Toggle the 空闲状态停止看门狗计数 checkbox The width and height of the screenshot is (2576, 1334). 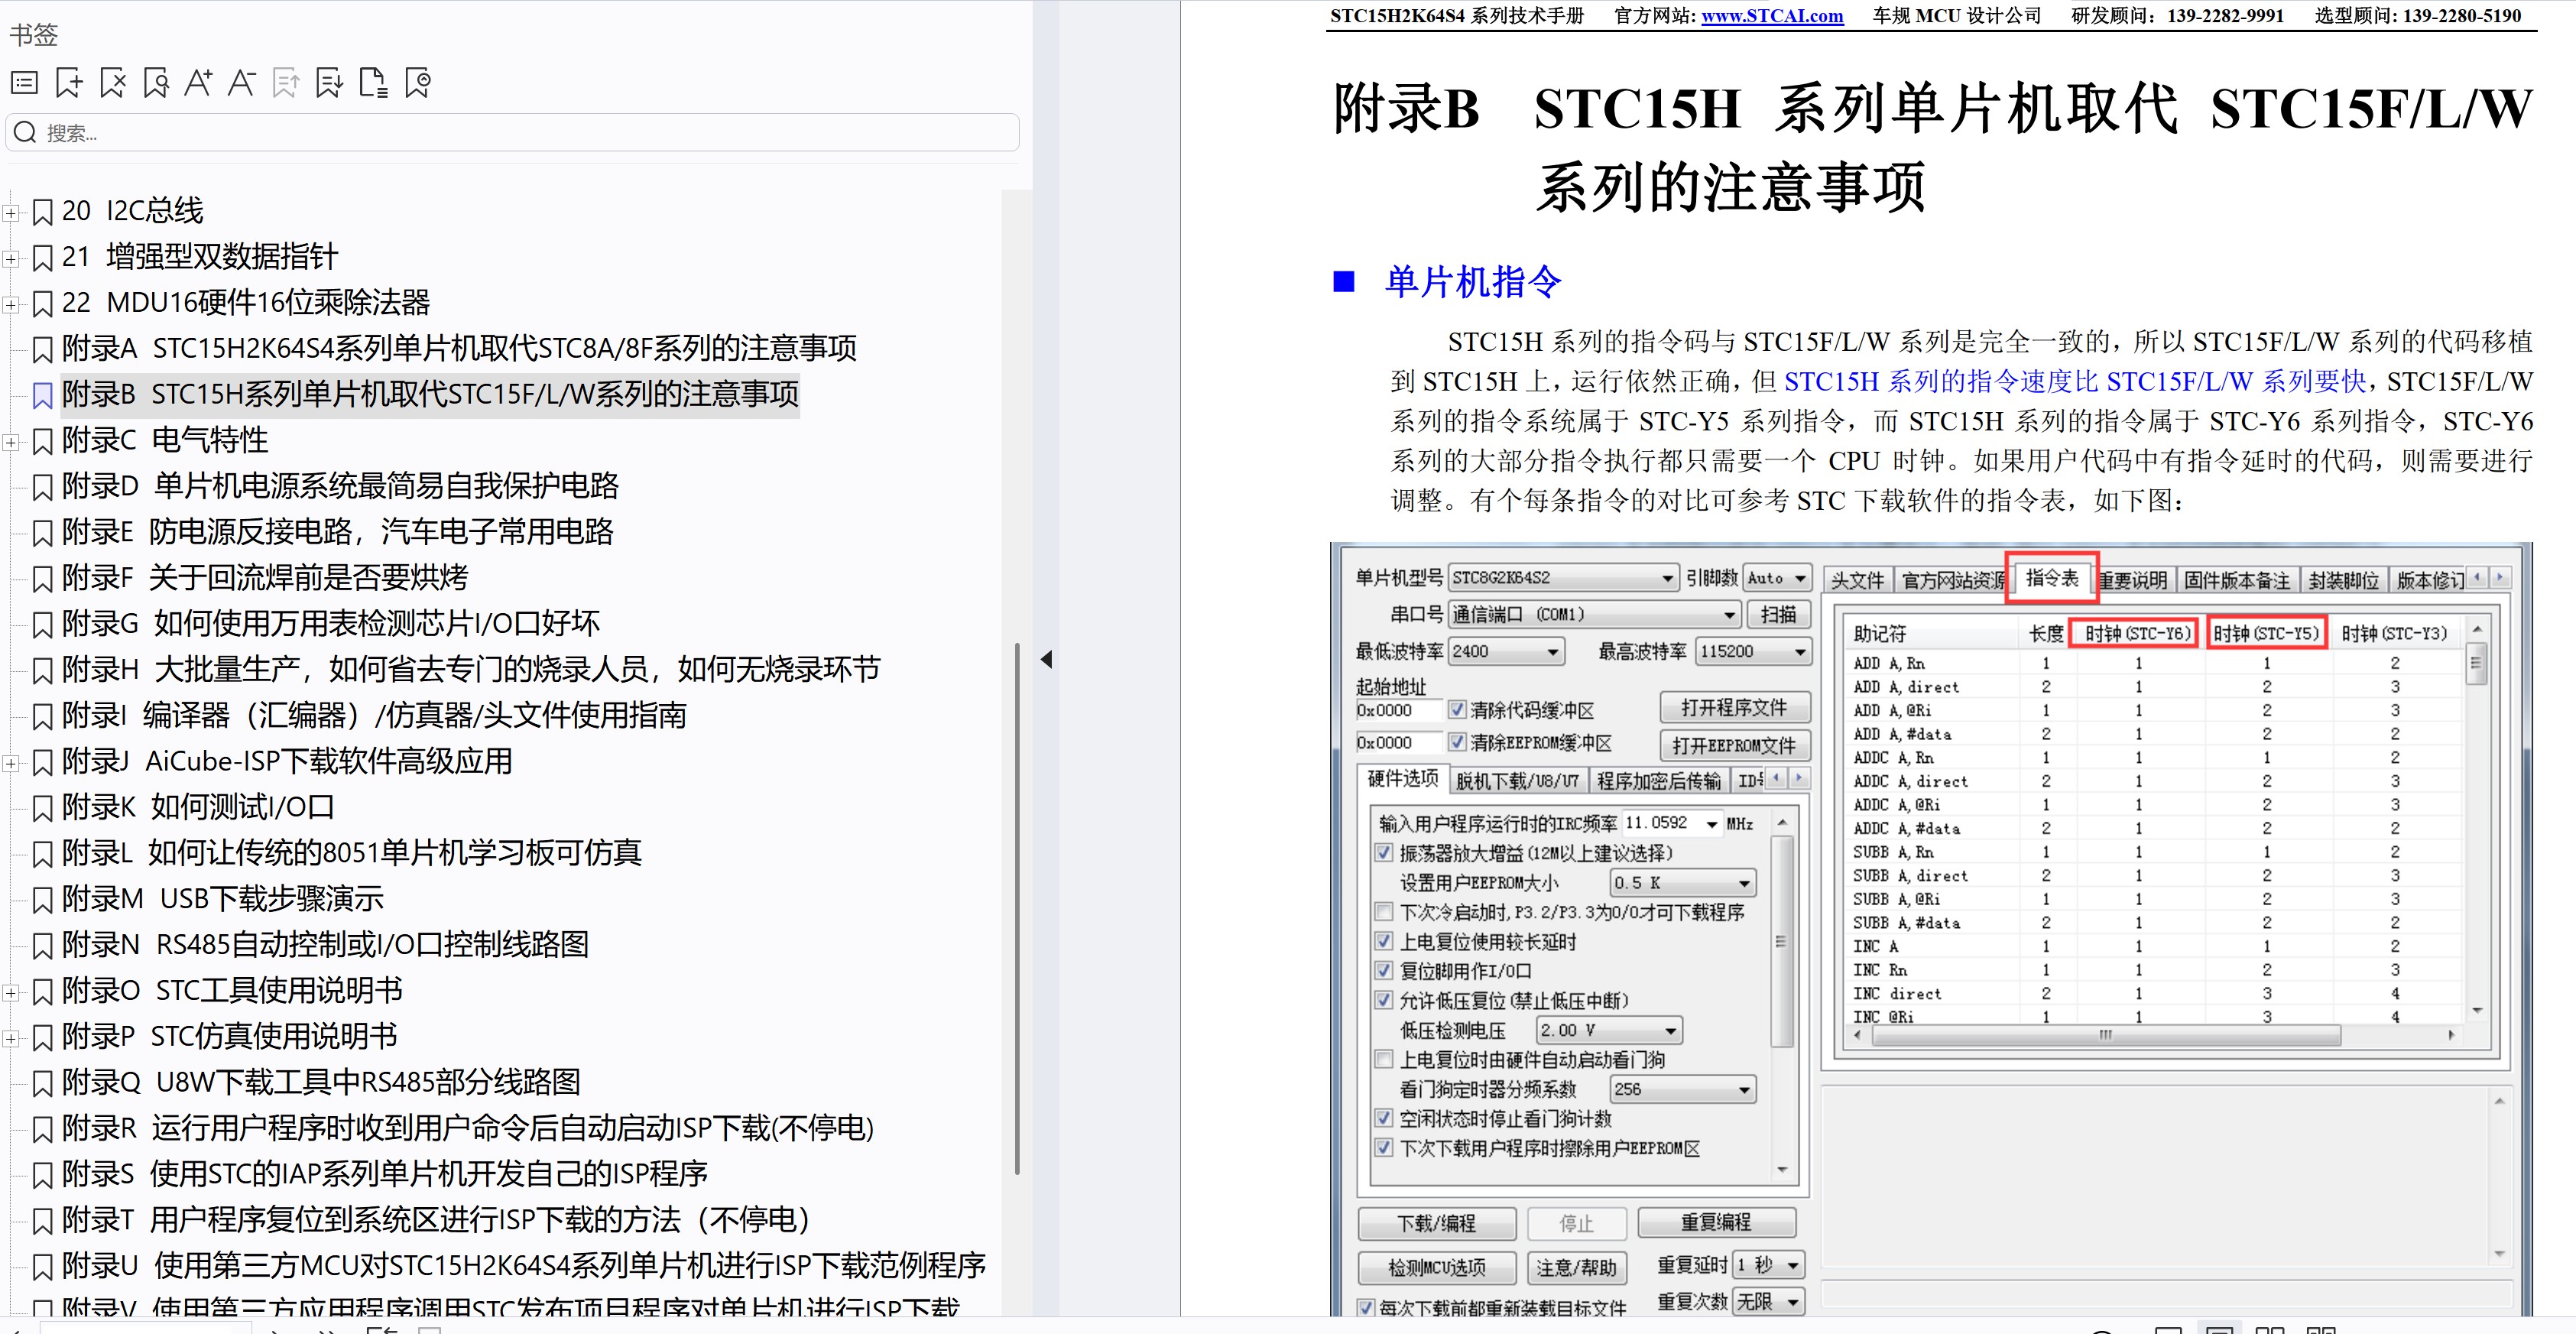pos(1384,1118)
